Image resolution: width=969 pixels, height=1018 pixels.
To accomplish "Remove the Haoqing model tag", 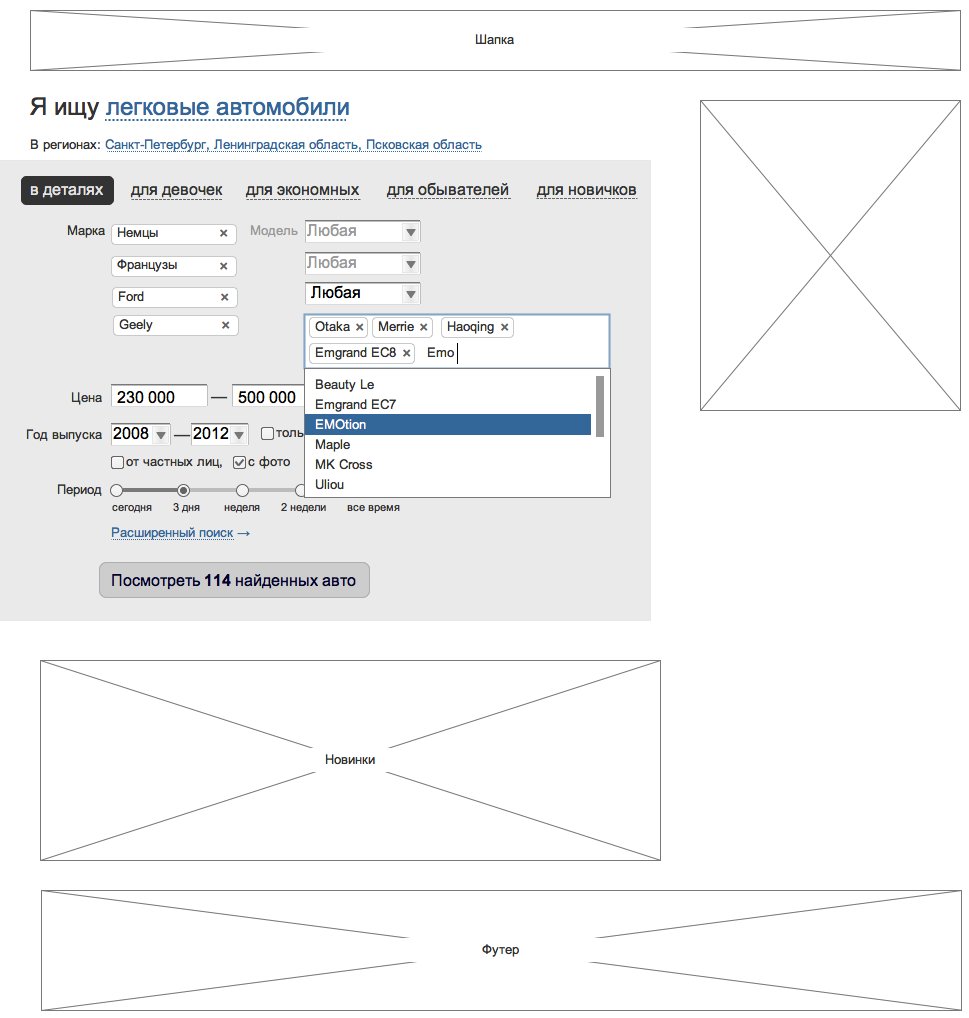I will click(x=505, y=327).
